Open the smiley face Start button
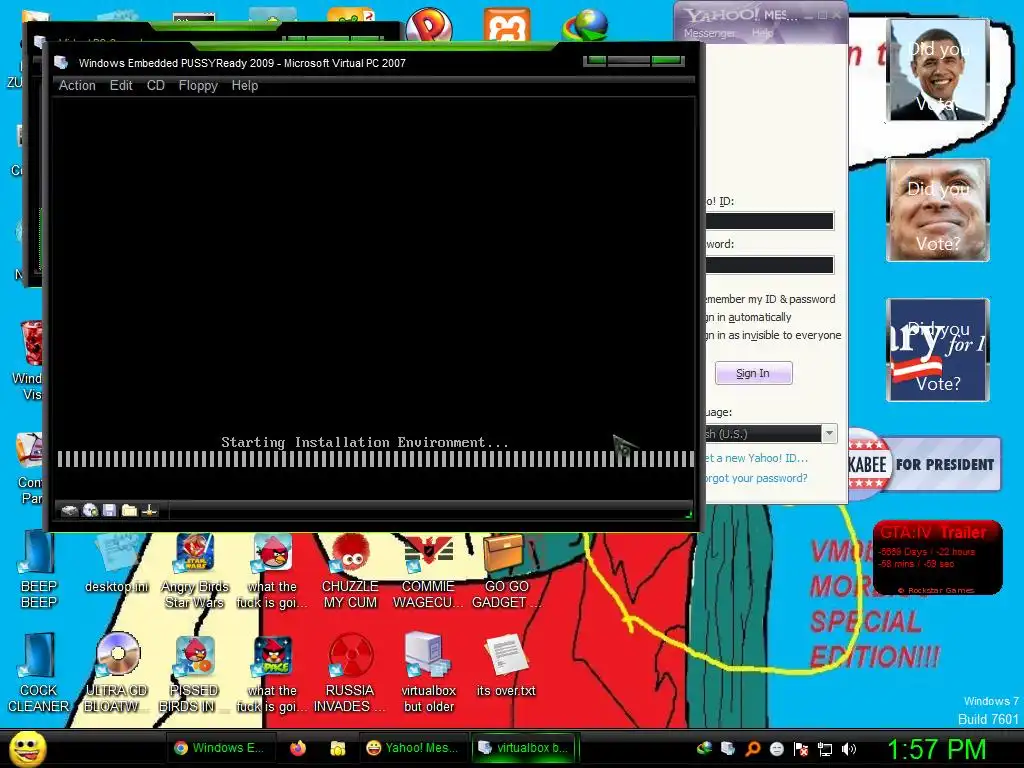Image resolution: width=1024 pixels, height=768 pixels. [28, 749]
